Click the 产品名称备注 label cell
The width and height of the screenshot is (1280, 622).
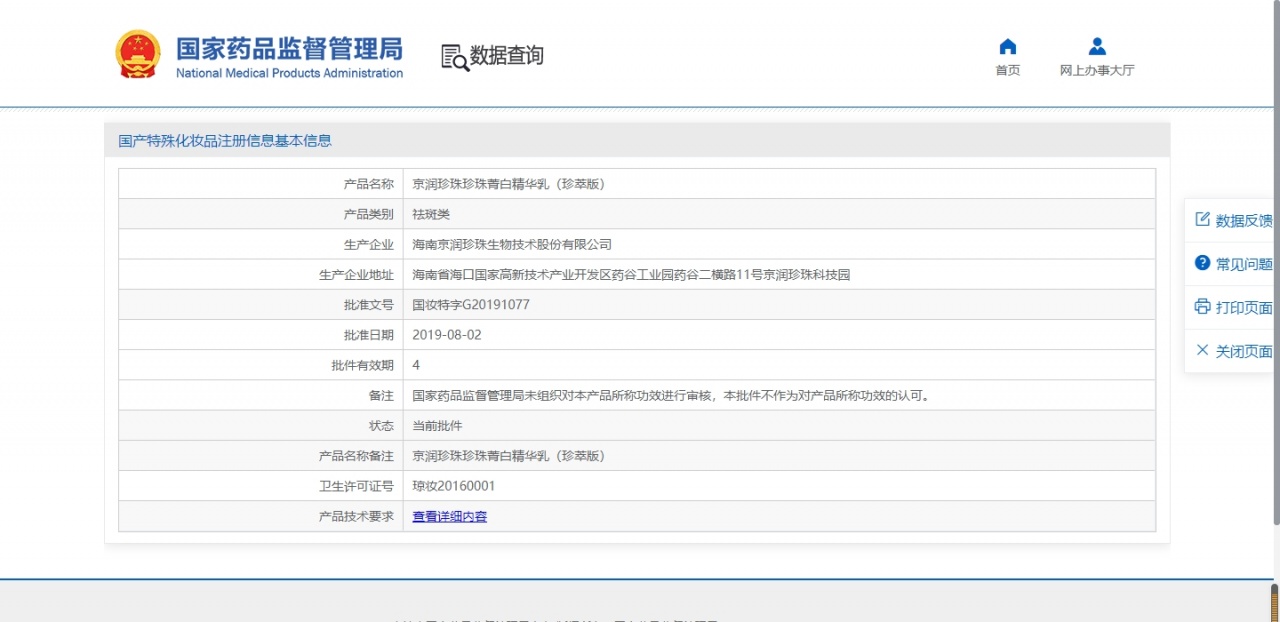click(261, 456)
